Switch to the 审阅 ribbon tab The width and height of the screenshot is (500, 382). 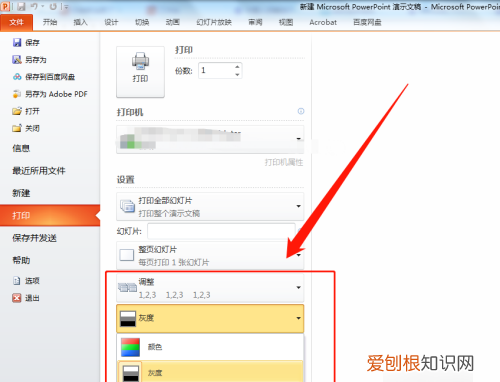point(255,22)
